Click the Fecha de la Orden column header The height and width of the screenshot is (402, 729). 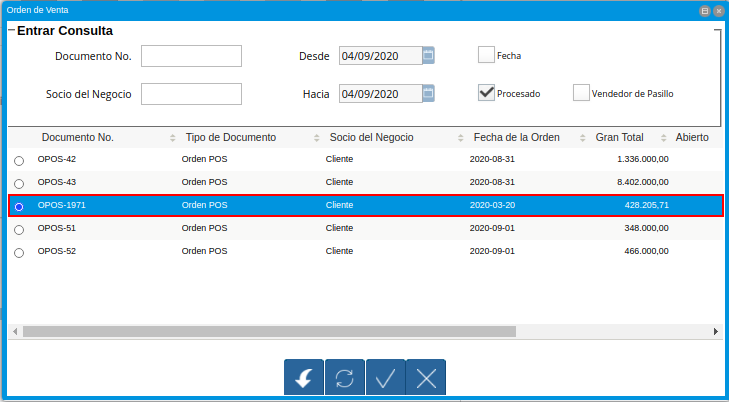tap(517, 138)
